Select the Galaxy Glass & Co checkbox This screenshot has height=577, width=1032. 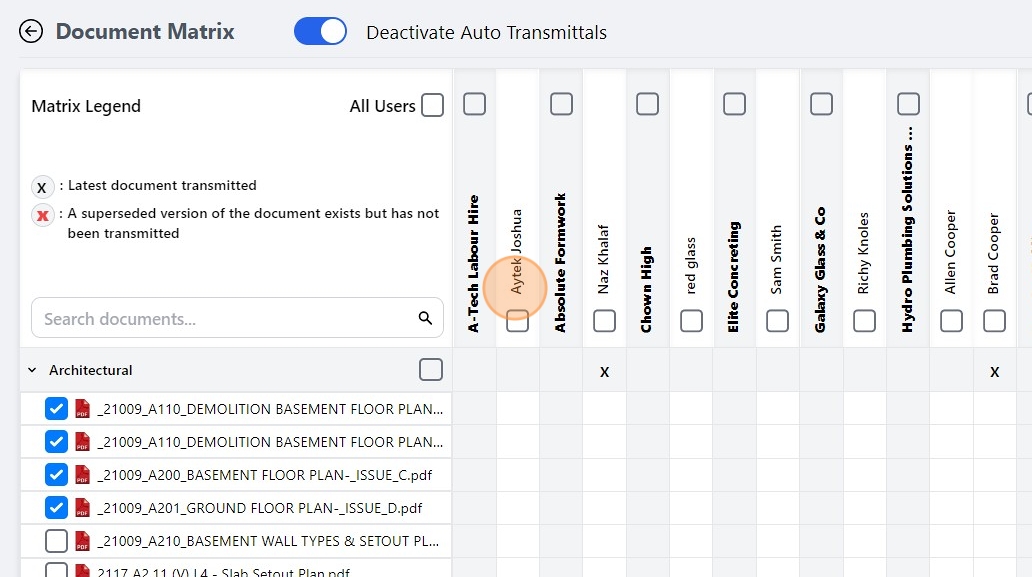tap(821, 104)
